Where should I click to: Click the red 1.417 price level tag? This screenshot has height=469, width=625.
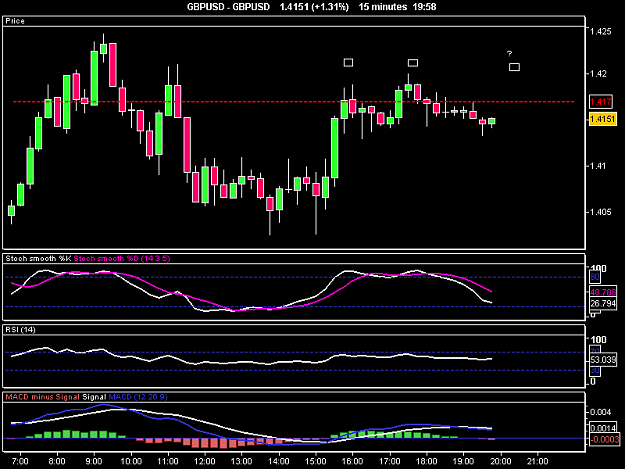(600, 102)
